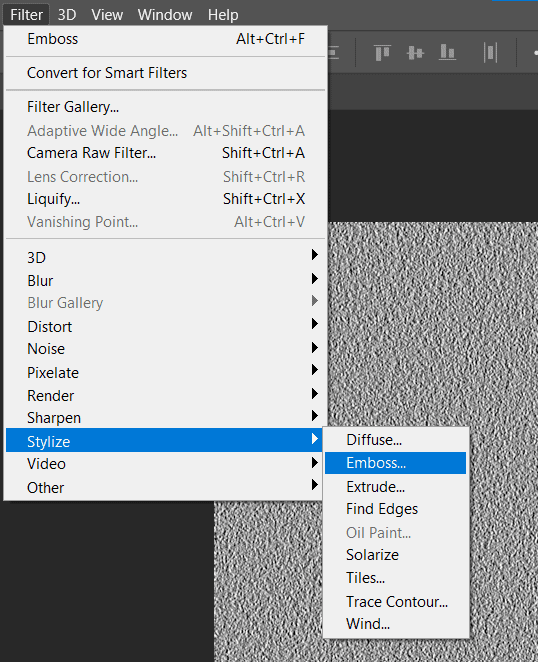Click the align top edges icon
Viewport: 538px width, 662px height.
coord(382,53)
